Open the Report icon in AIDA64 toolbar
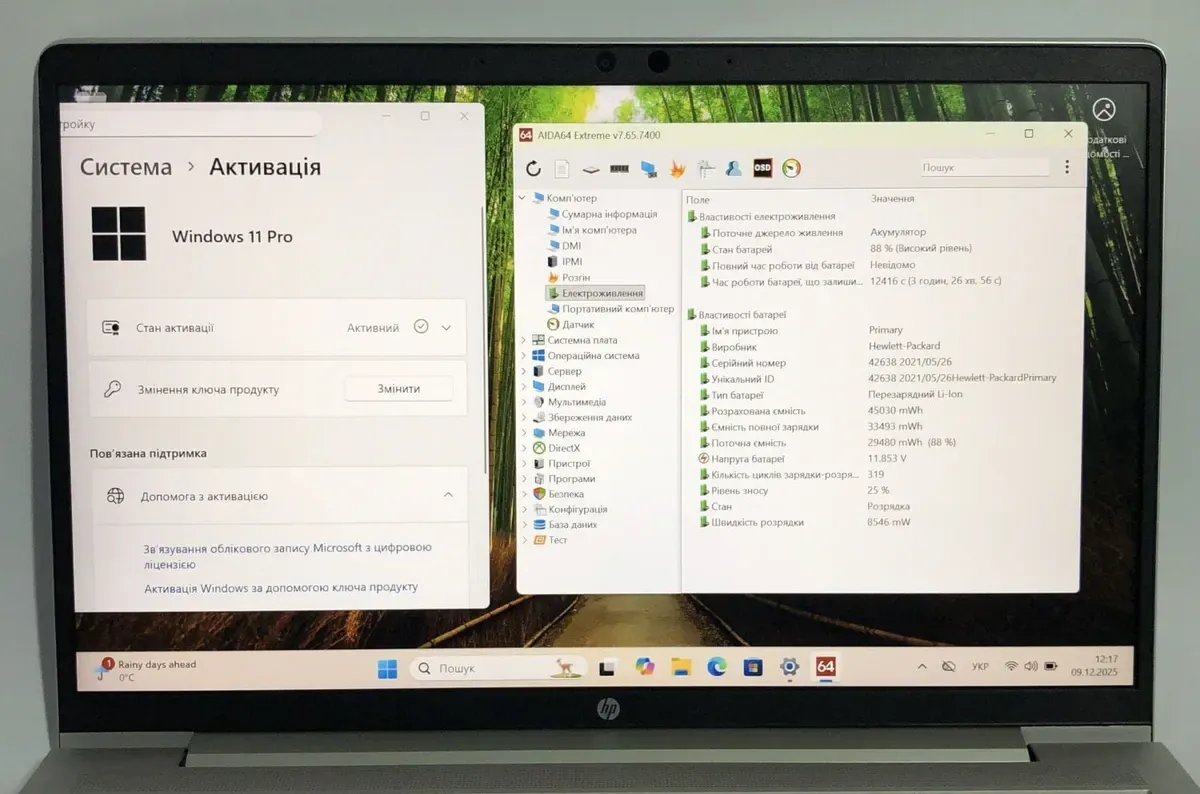The width and height of the screenshot is (1200, 794). click(562, 168)
